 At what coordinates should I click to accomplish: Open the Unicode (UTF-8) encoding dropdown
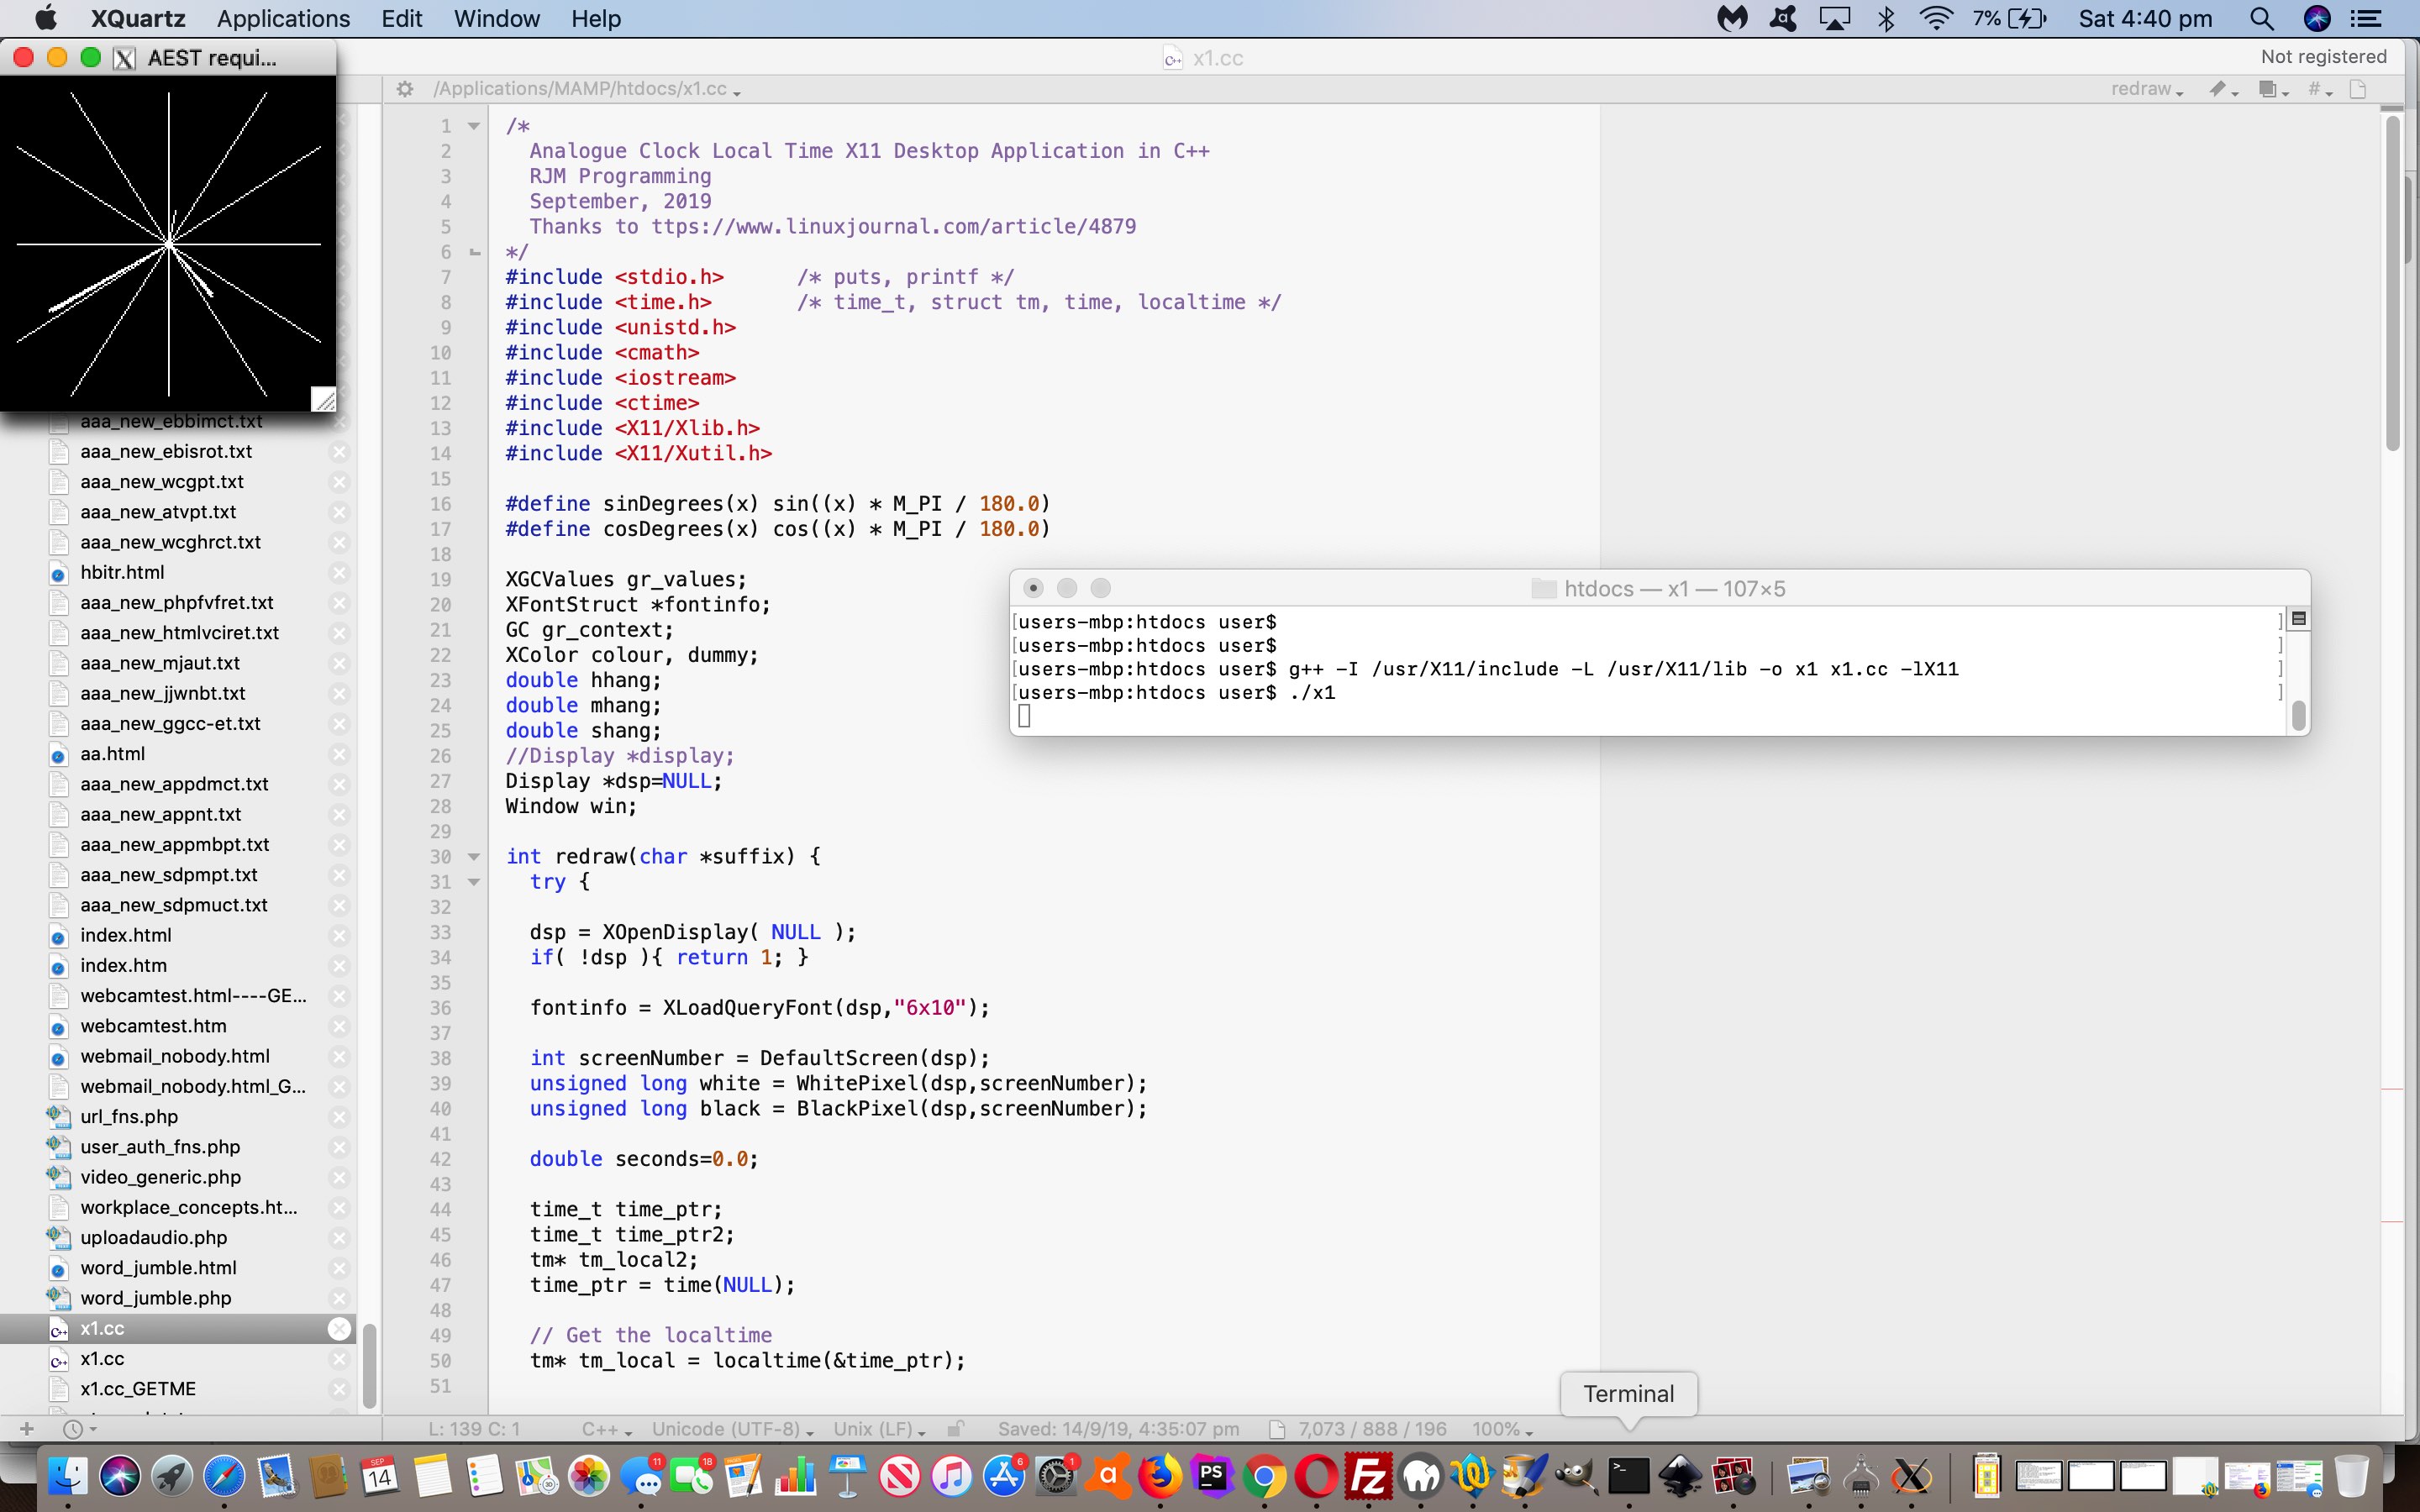[x=732, y=1429]
